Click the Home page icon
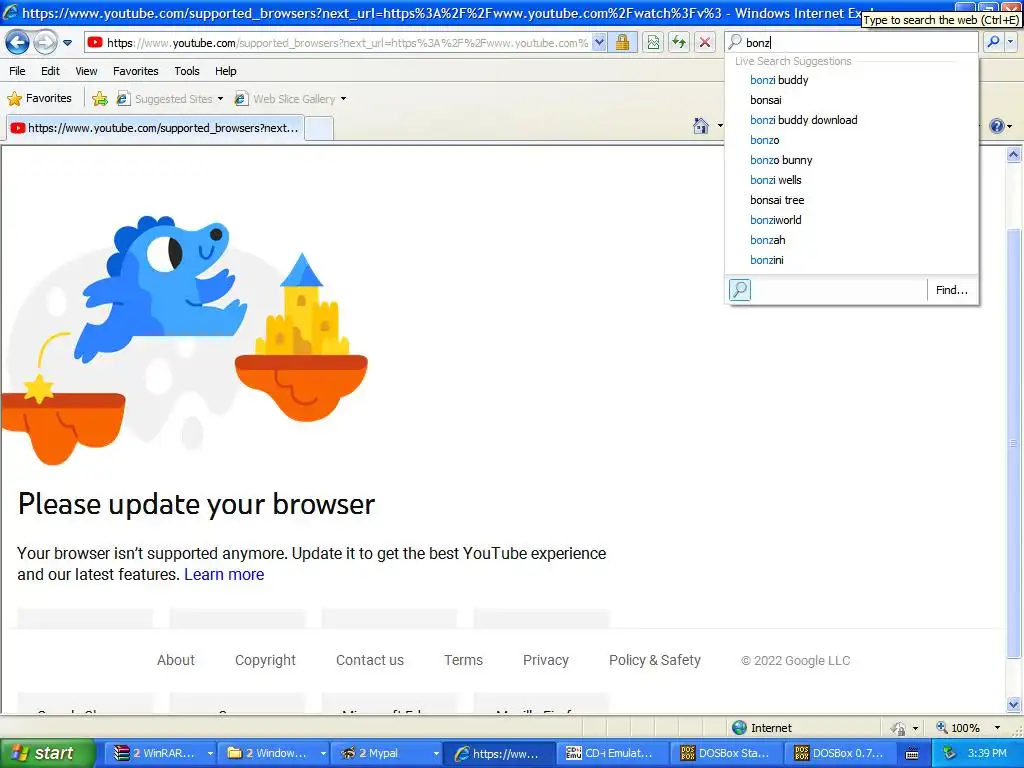 pos(701,125)
